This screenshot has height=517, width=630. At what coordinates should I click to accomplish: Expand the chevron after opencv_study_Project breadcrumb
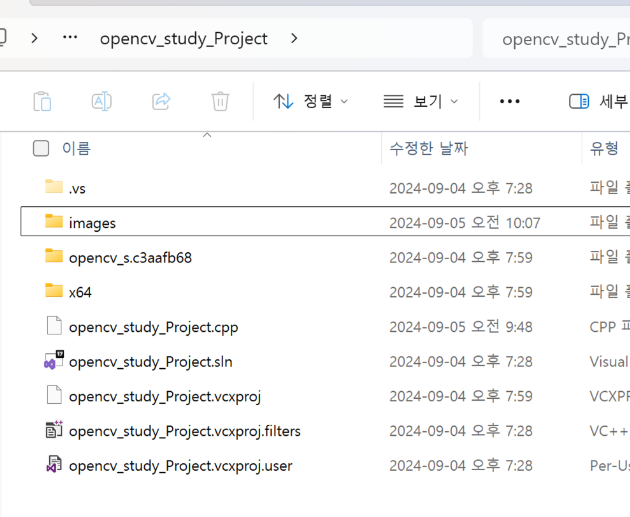point(294,39)
